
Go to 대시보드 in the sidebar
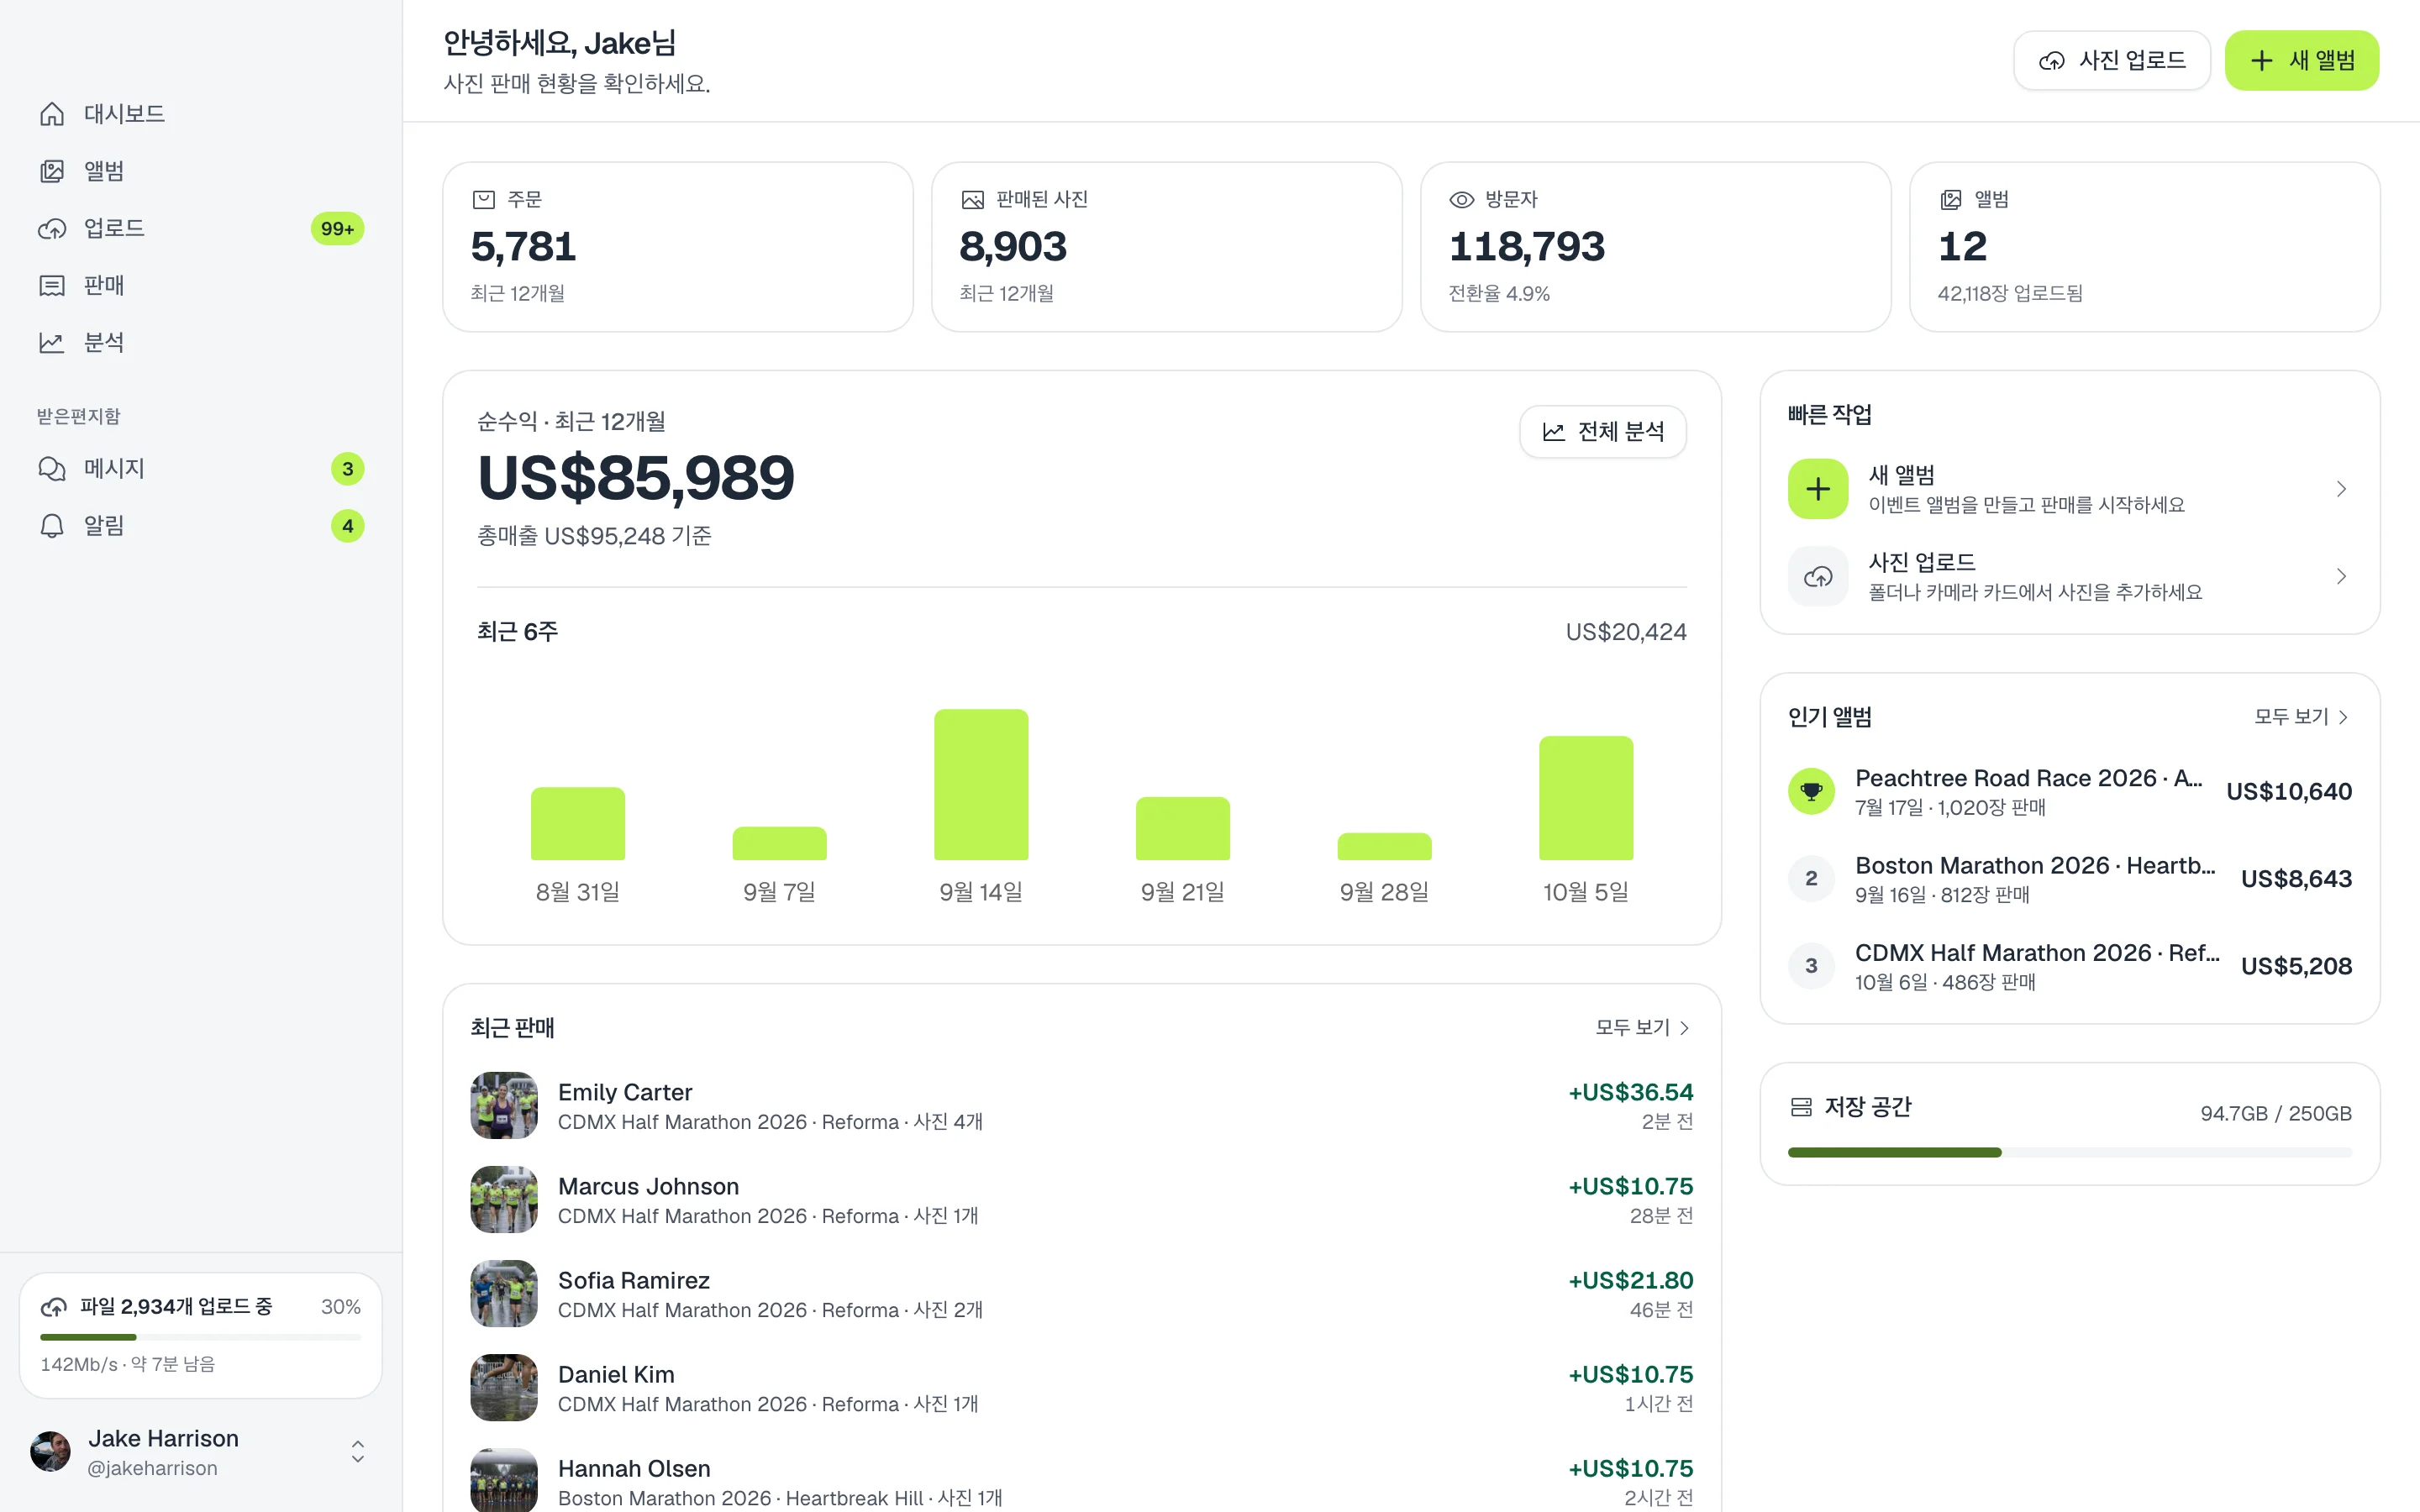(200, 114)
